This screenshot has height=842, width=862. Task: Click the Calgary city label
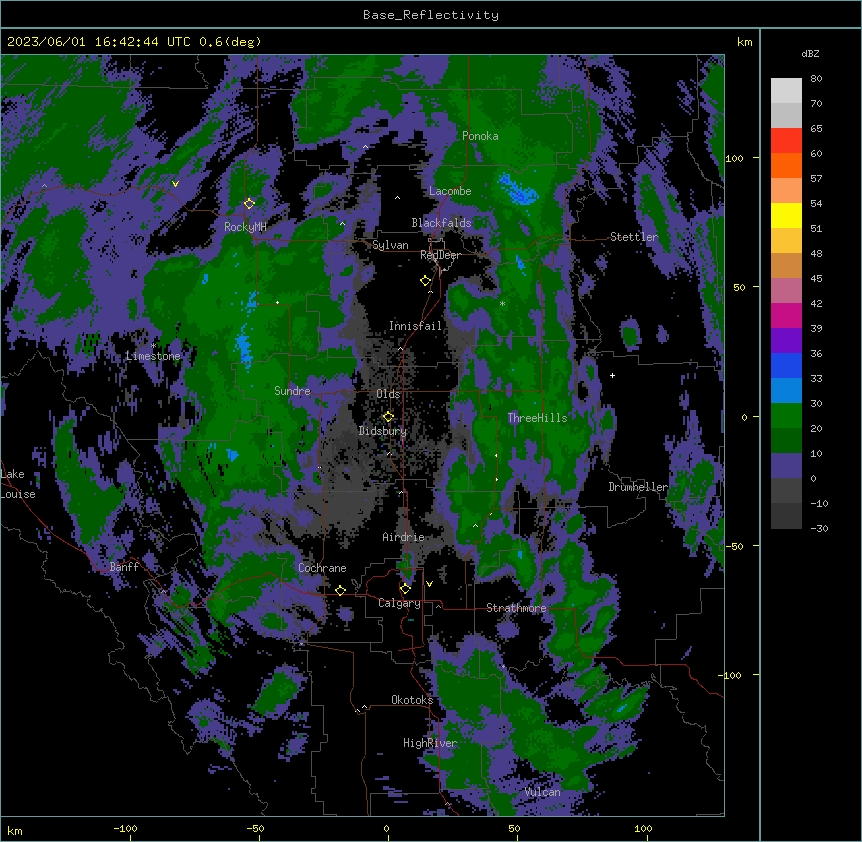[399, 603]
